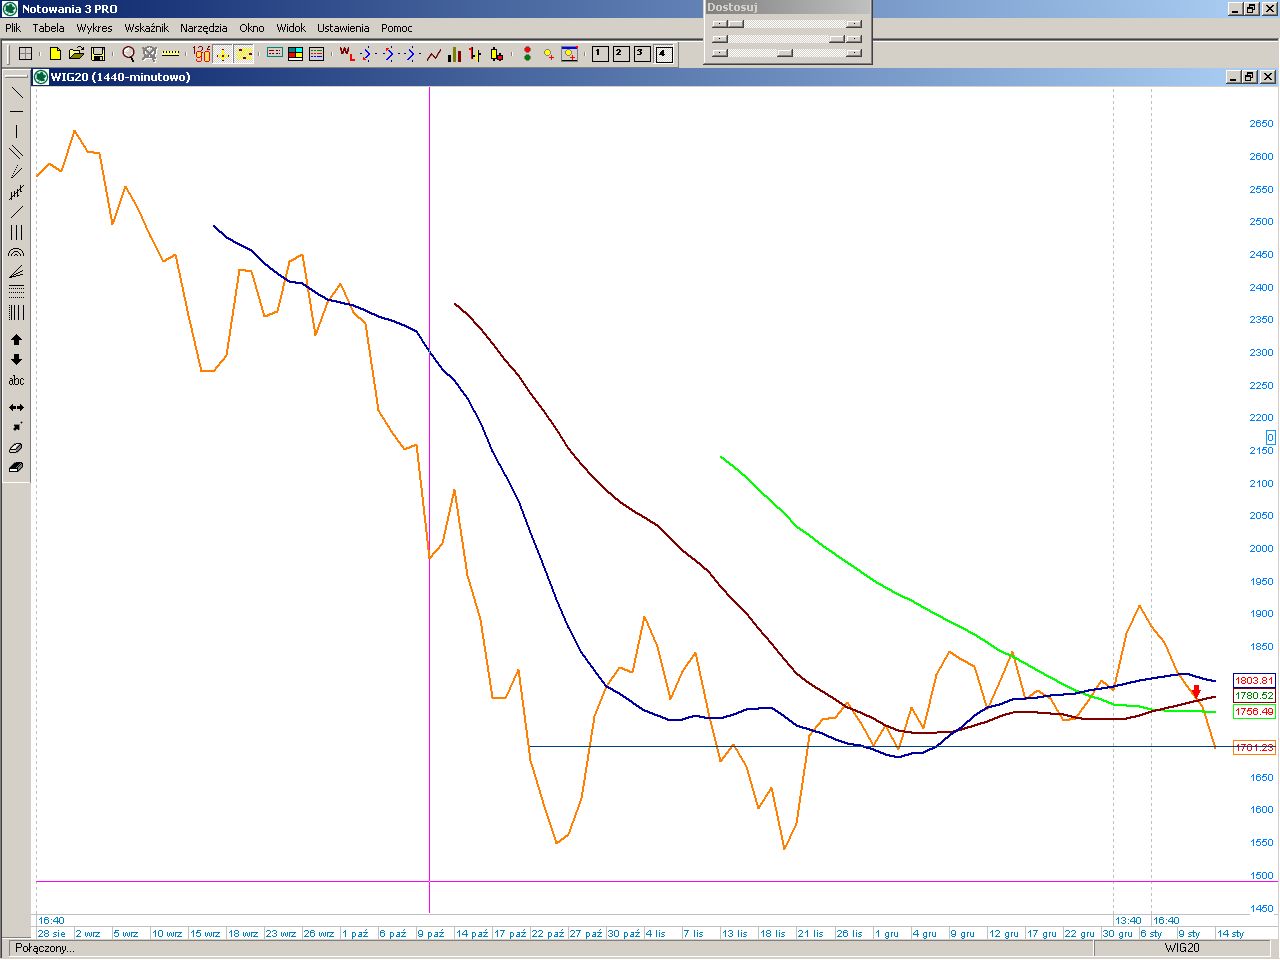Open the Narzędzia menu
Screen dimensions: 1280x960
pyautogui.click(x=204, y=28)
